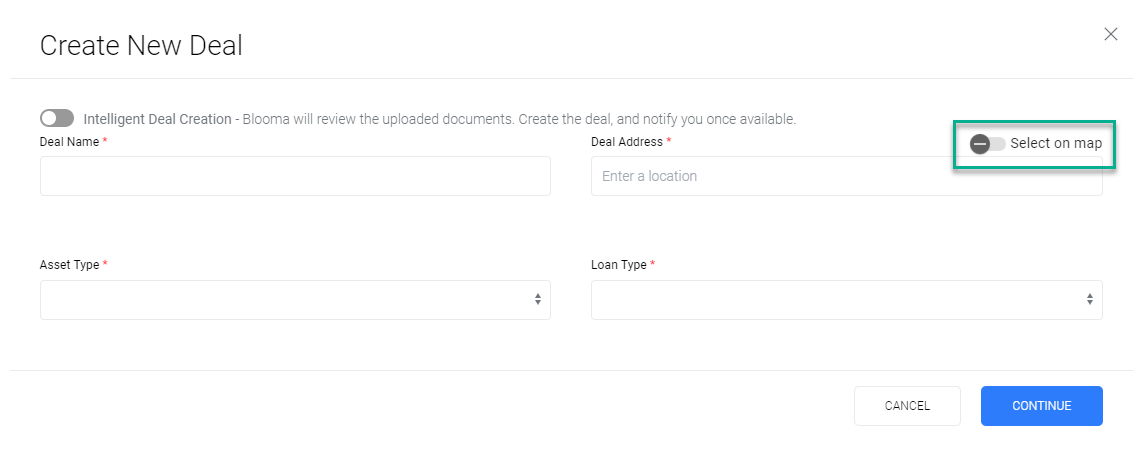The width and height of the screenshot is (1142, 450).
Task: Click the Asset Type up-down arrows icon
Action: tap(538, 300)
